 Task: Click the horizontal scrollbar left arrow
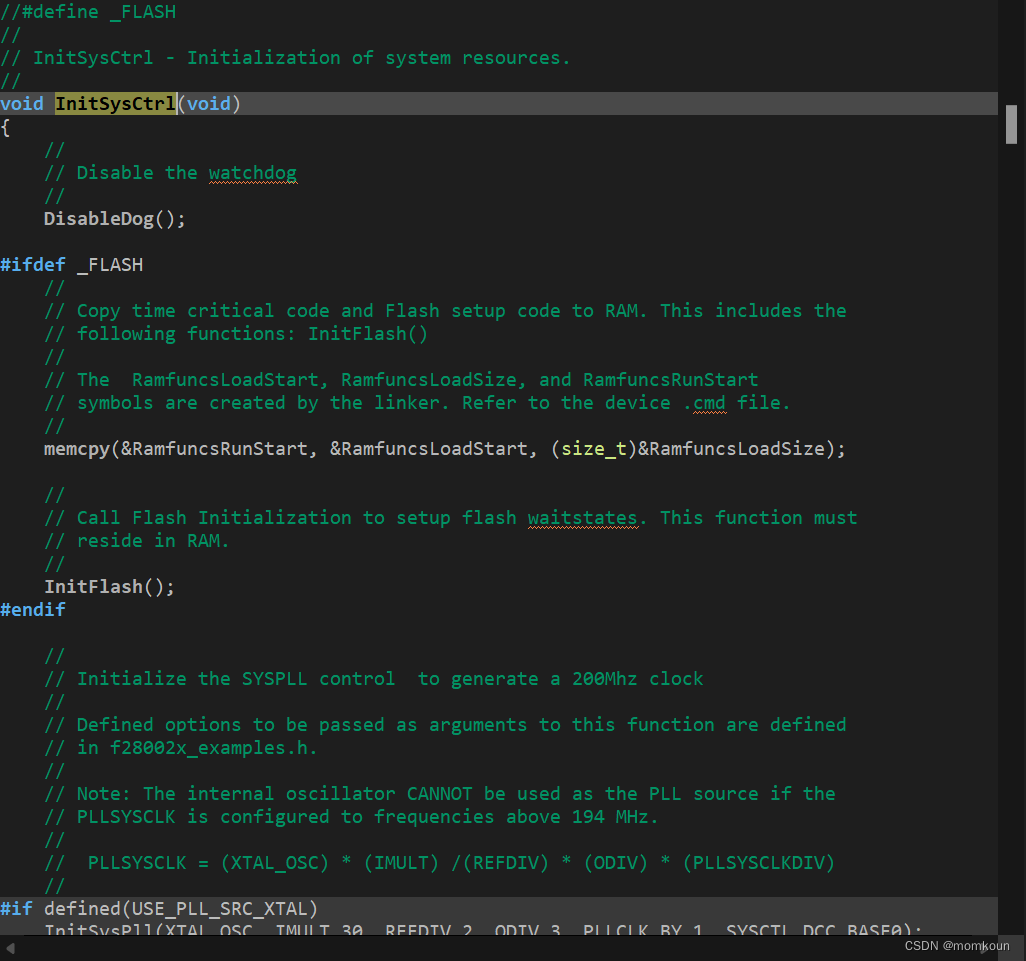point(10,948)
